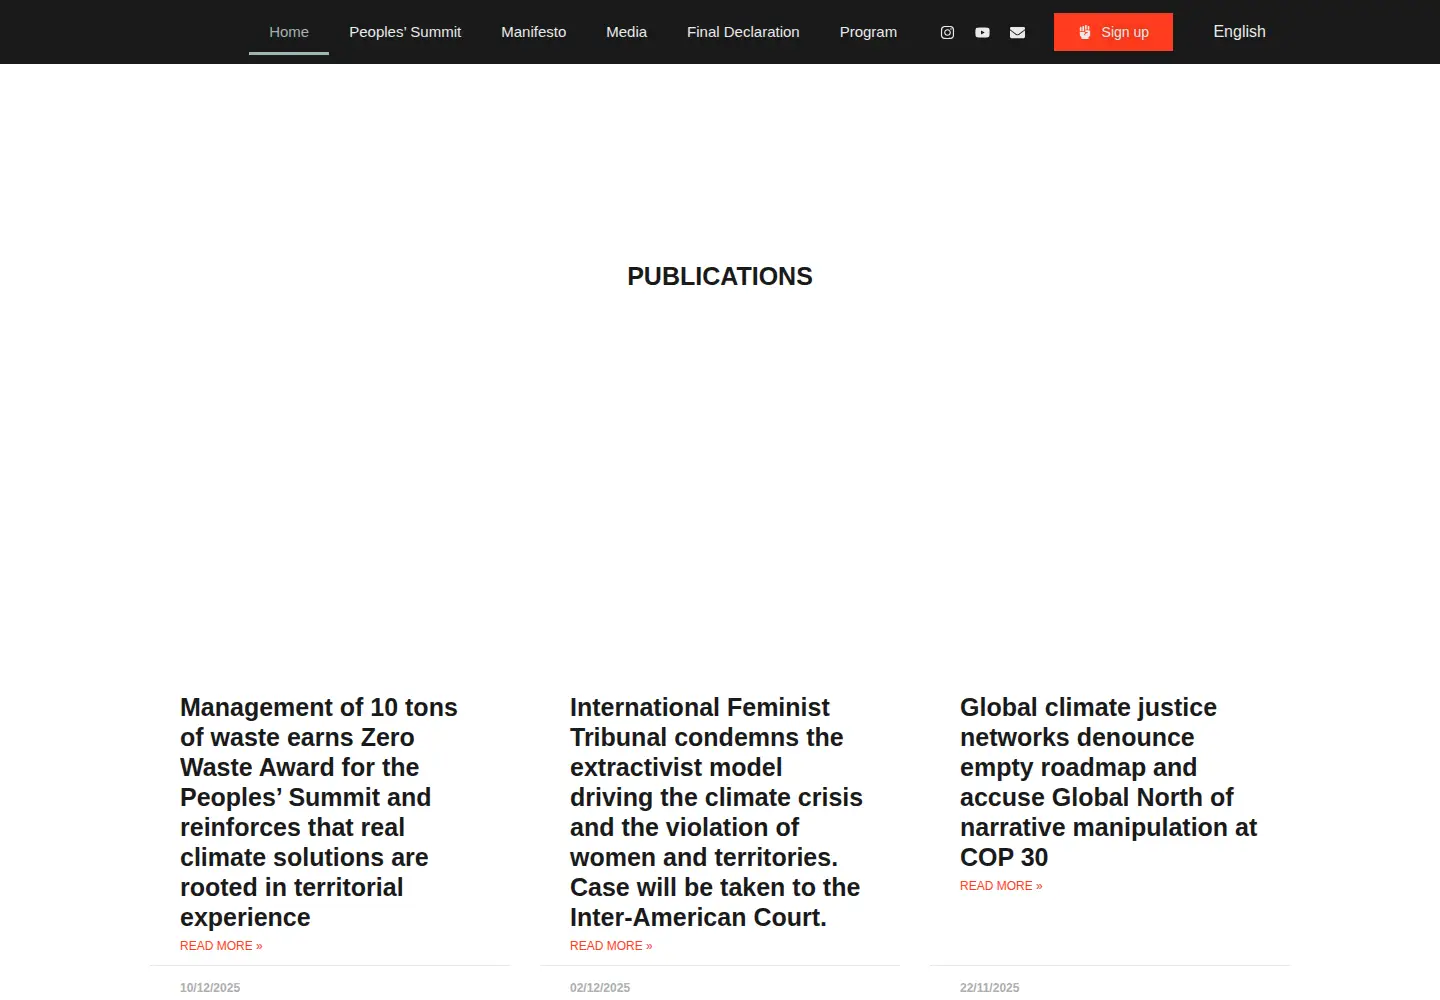The height and width of the screenshot is (1000, 1440).
Task: Open the International Feminist Tribunal article title
Action: 716,812
